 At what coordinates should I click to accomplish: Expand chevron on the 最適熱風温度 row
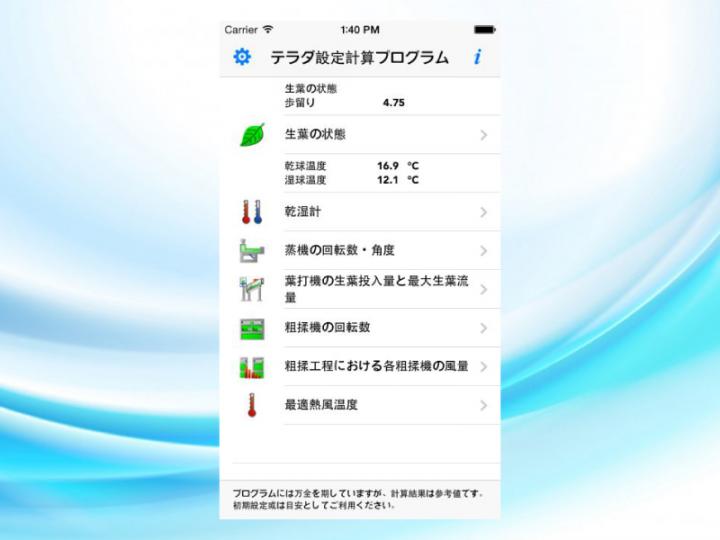pos(483,405)
